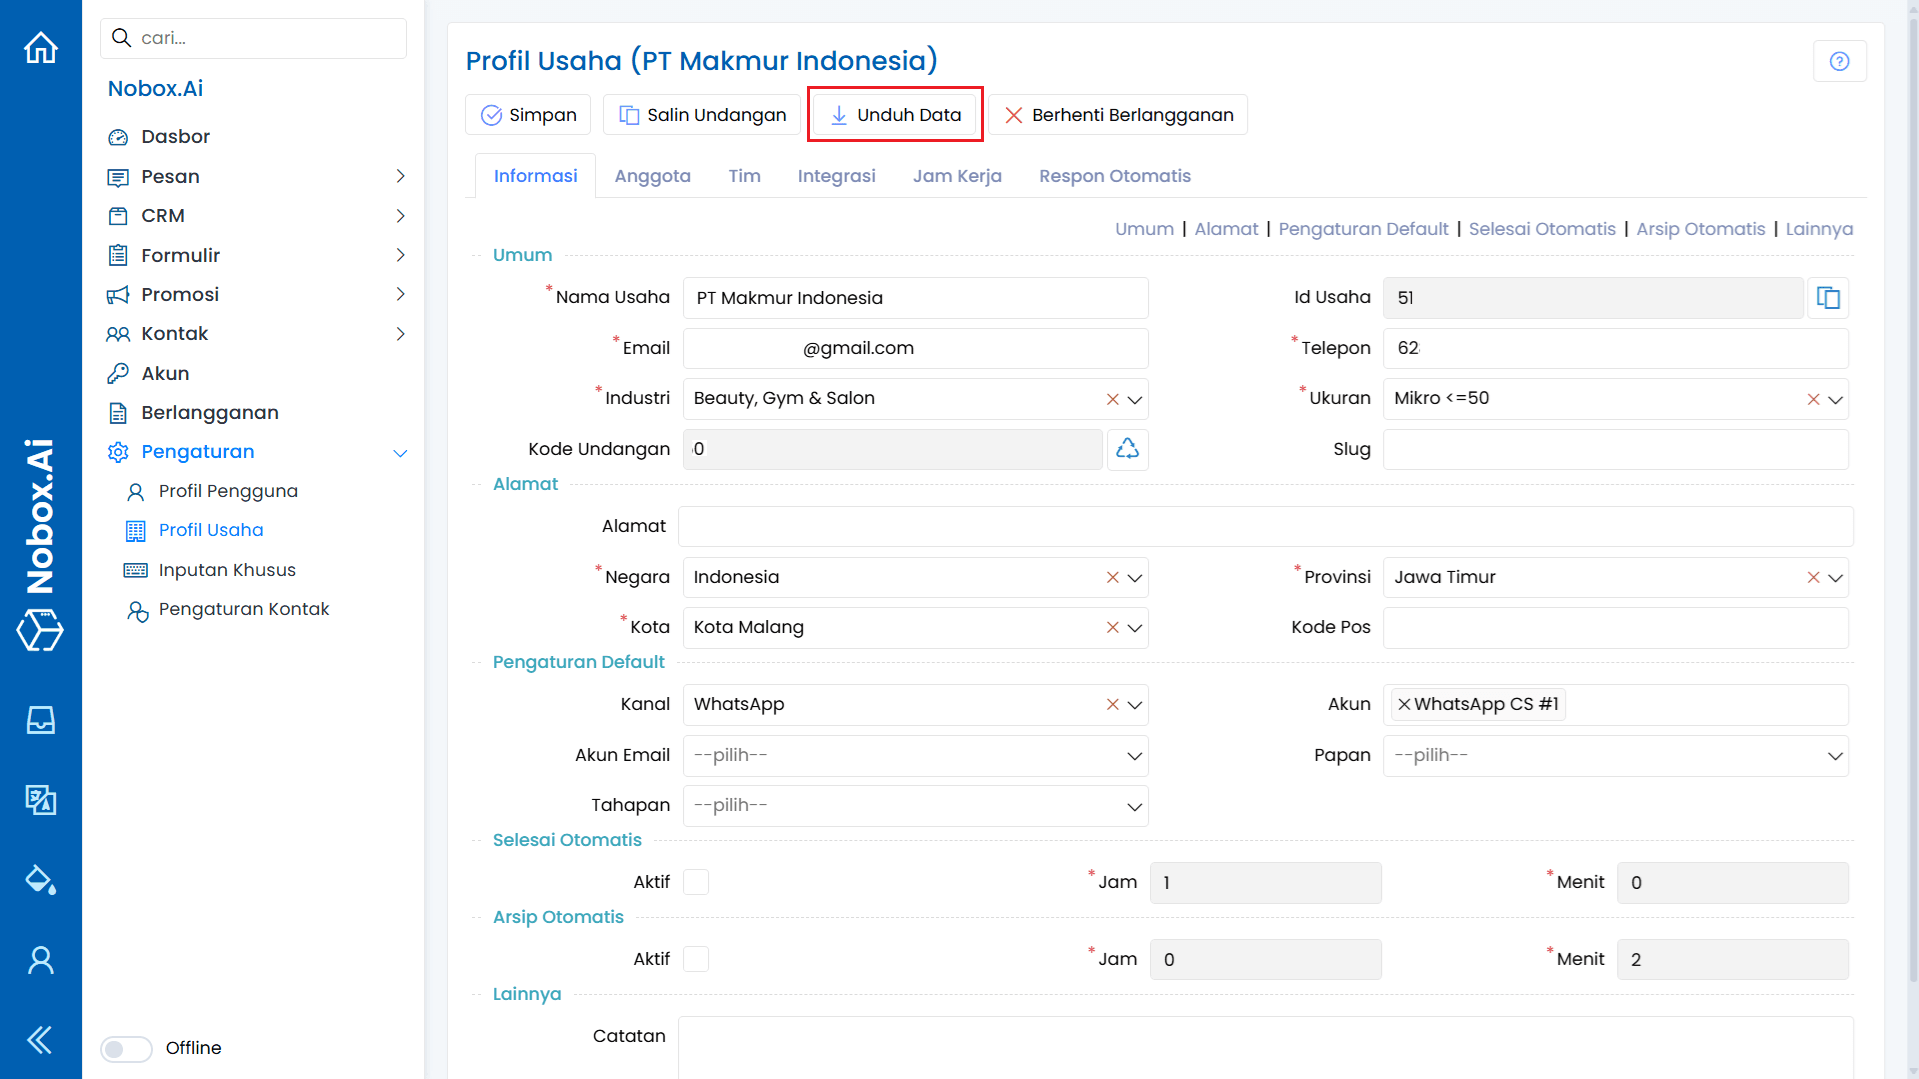Switch to the Anggota tab
This screenshot has height=1079, width=1919.
653,175
